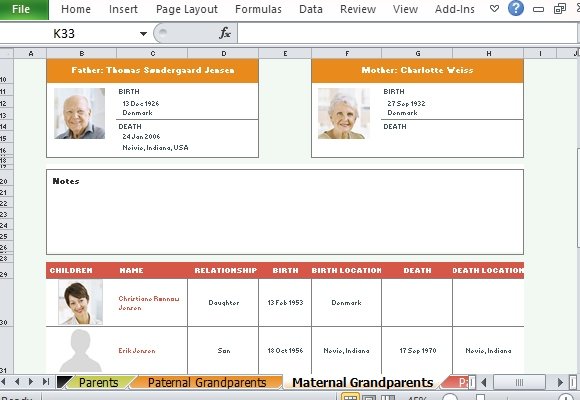Screen dimensions: 580x400
Task: Switch to Page Layout view in status bar
Action: coord(369,397)
